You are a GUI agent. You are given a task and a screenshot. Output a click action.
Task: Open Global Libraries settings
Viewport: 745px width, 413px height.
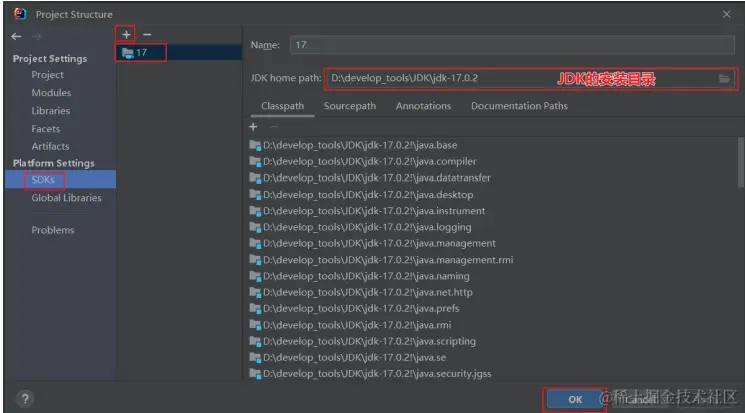pyautogui.click(x=67, y=198)
